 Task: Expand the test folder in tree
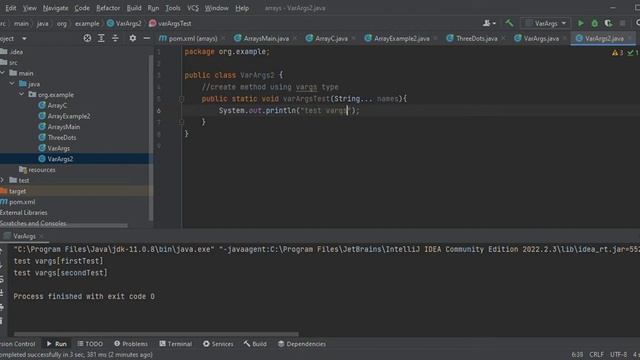pyautogui.click(x=3, y=180)
